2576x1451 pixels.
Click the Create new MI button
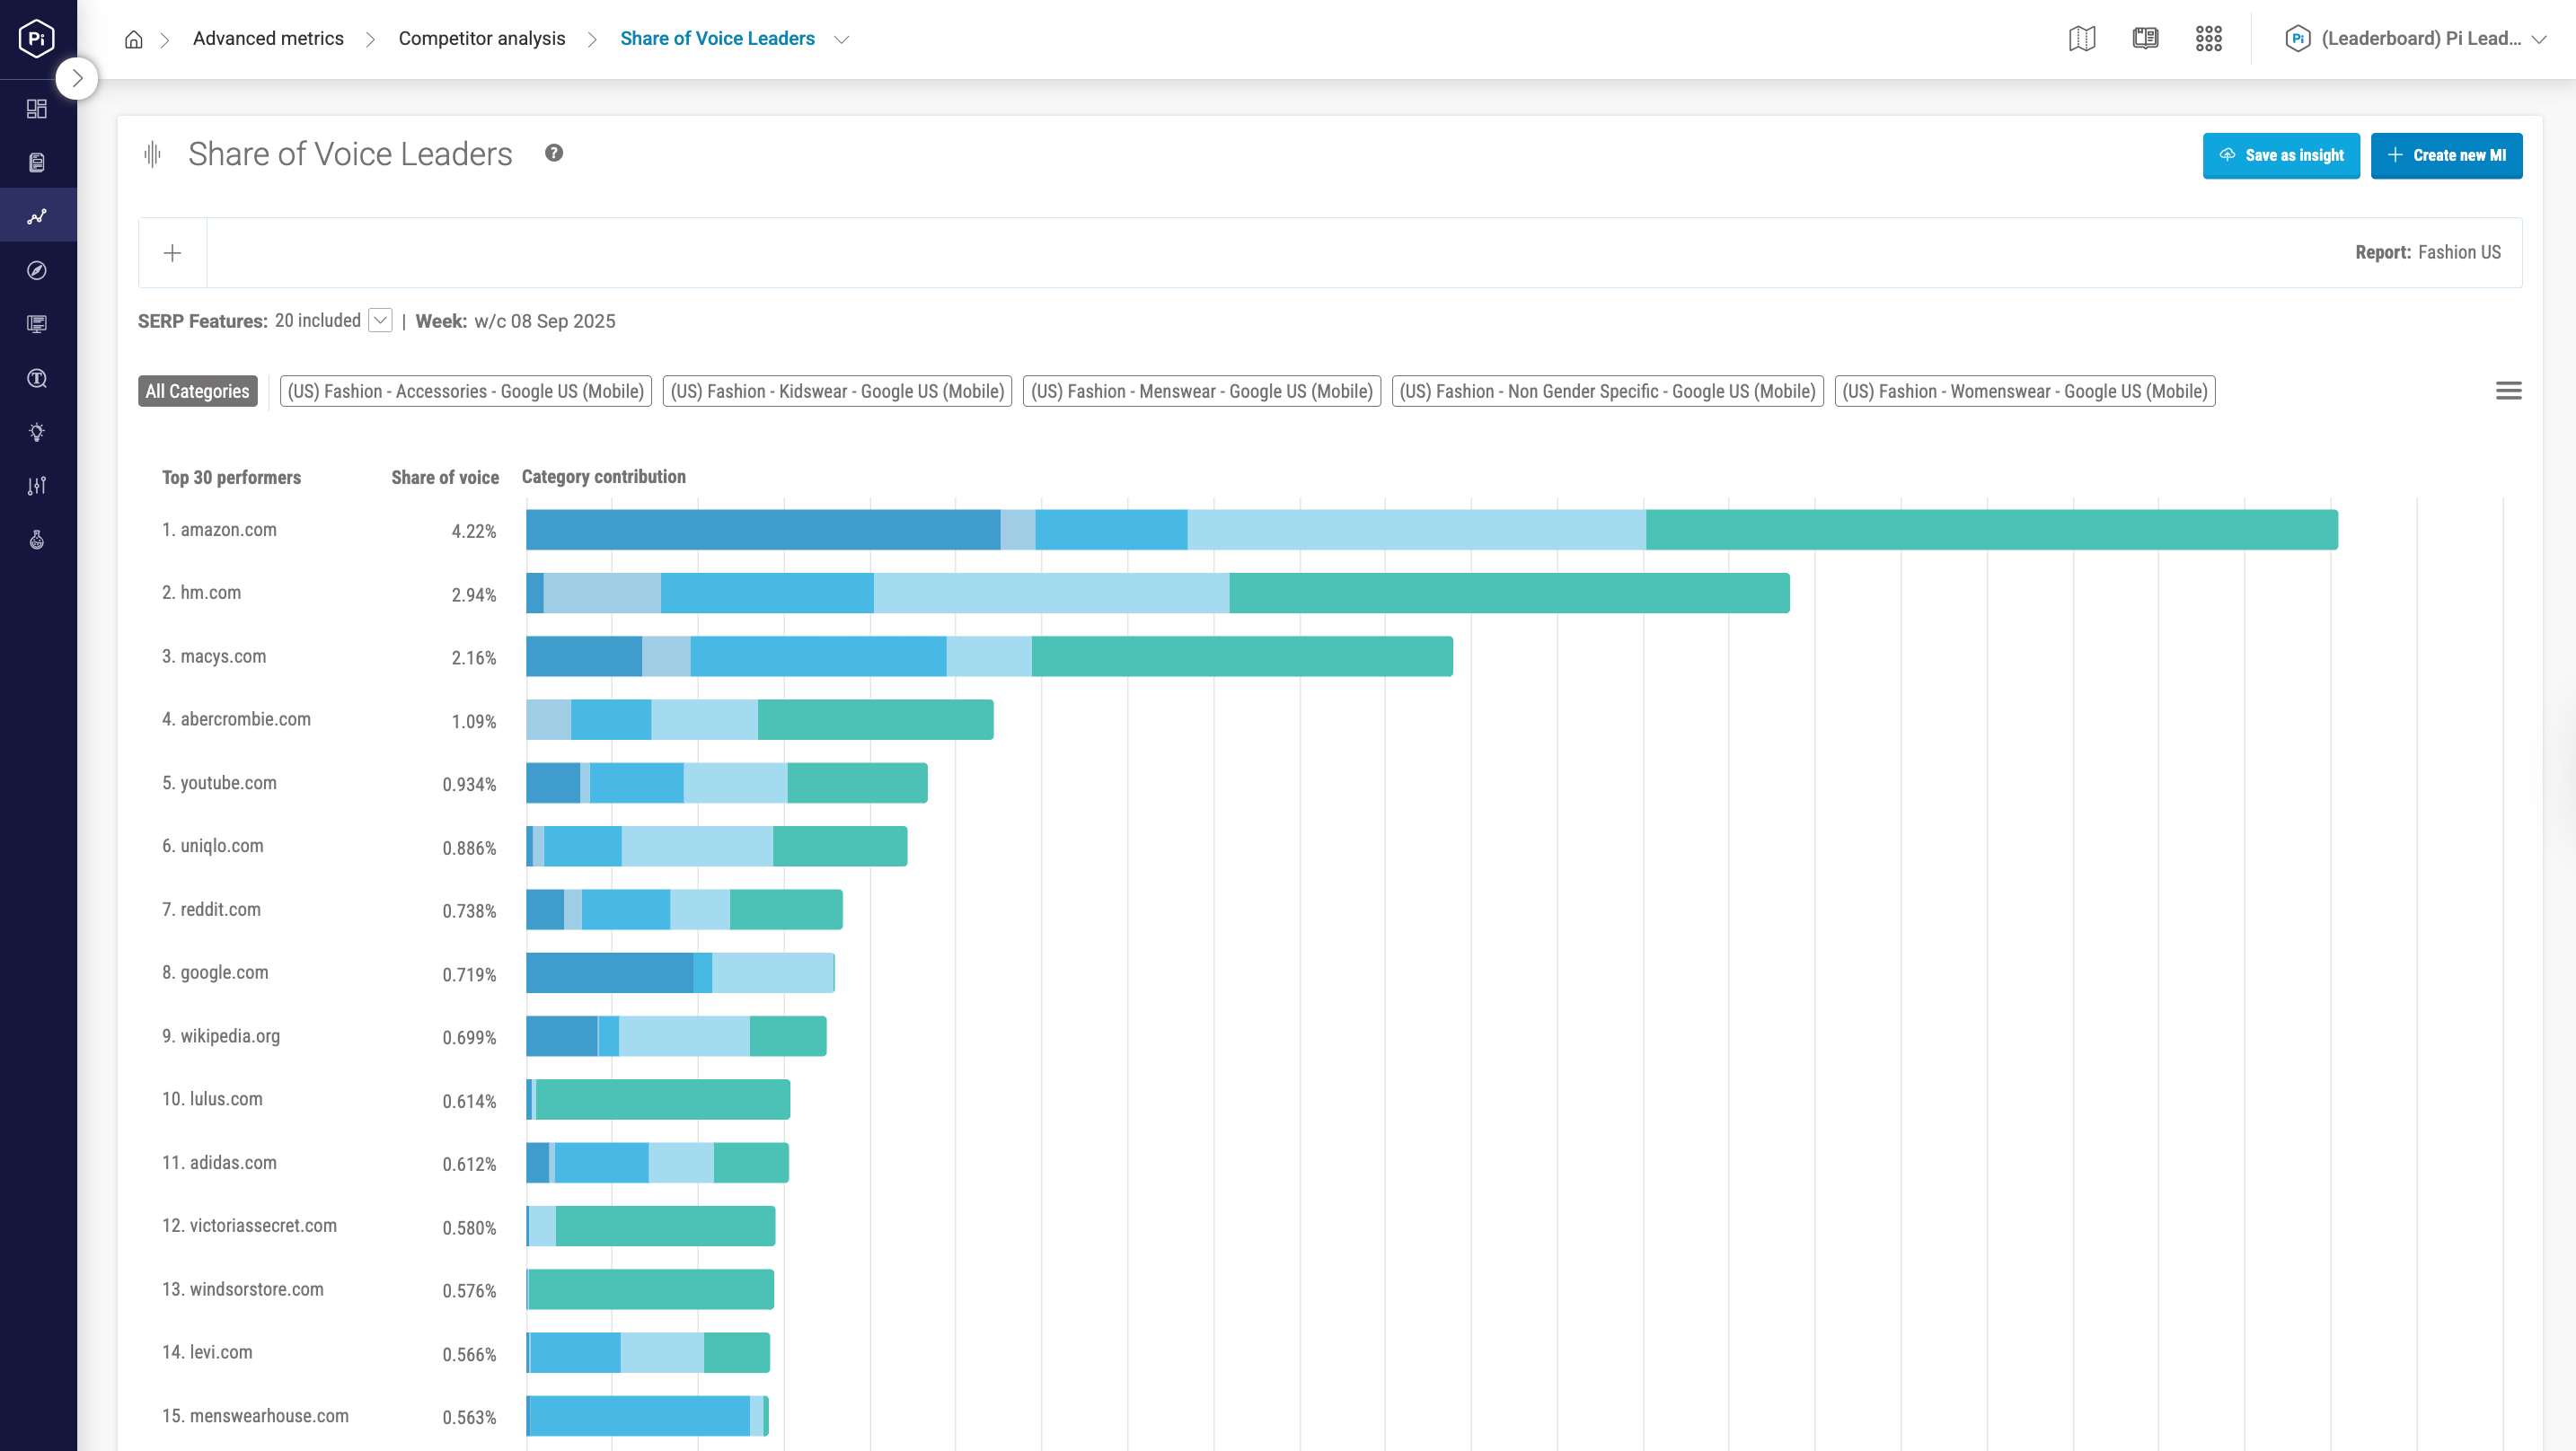(2446, 155)
